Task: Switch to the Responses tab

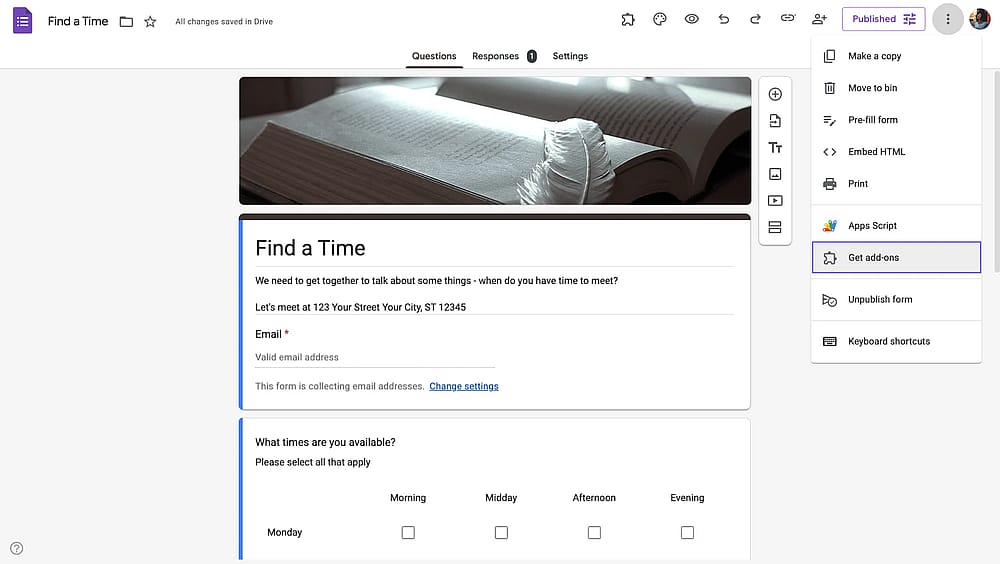Action: point(504,56)
